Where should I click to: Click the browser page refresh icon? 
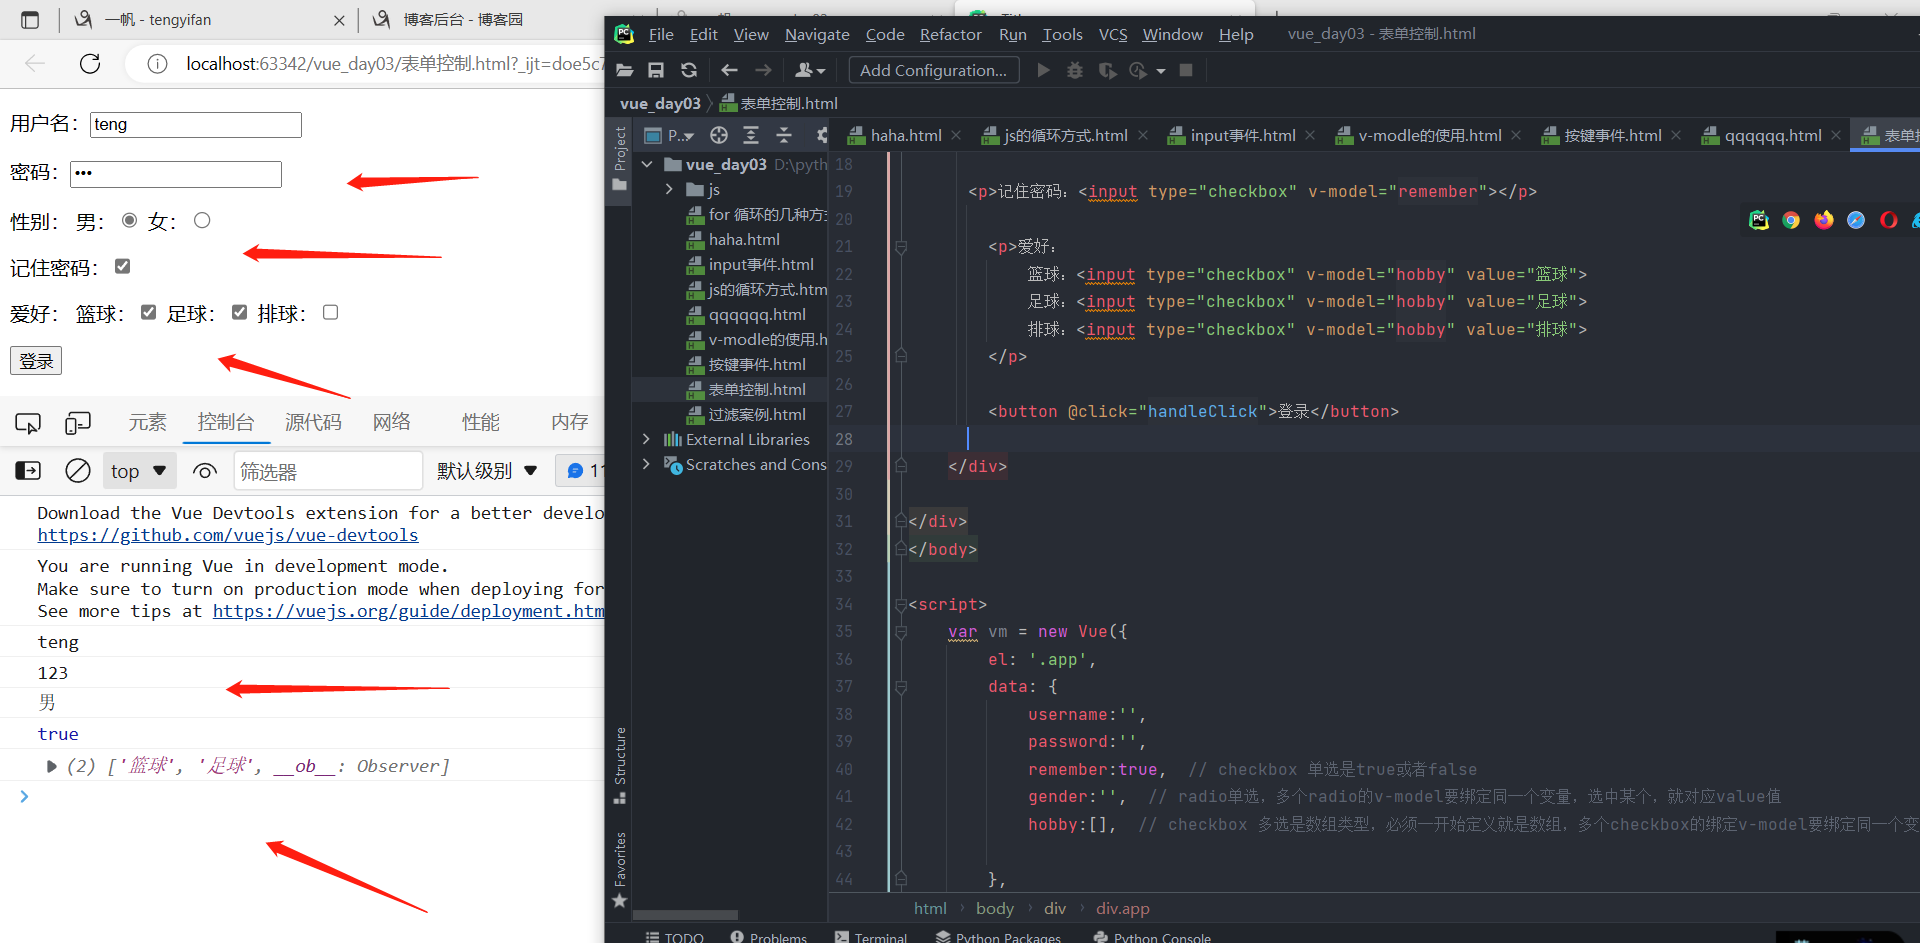point(90,64)
